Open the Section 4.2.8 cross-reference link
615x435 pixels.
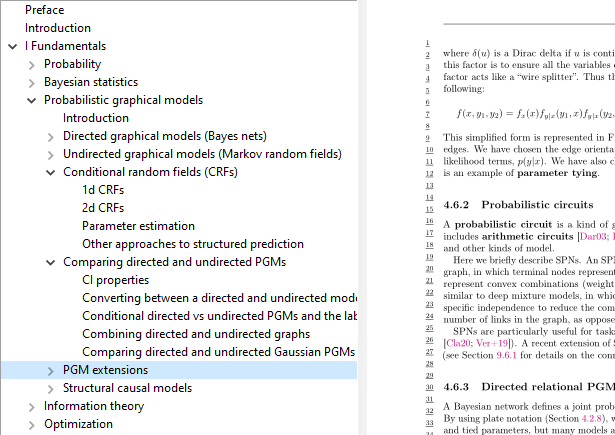tap(592, 419)
